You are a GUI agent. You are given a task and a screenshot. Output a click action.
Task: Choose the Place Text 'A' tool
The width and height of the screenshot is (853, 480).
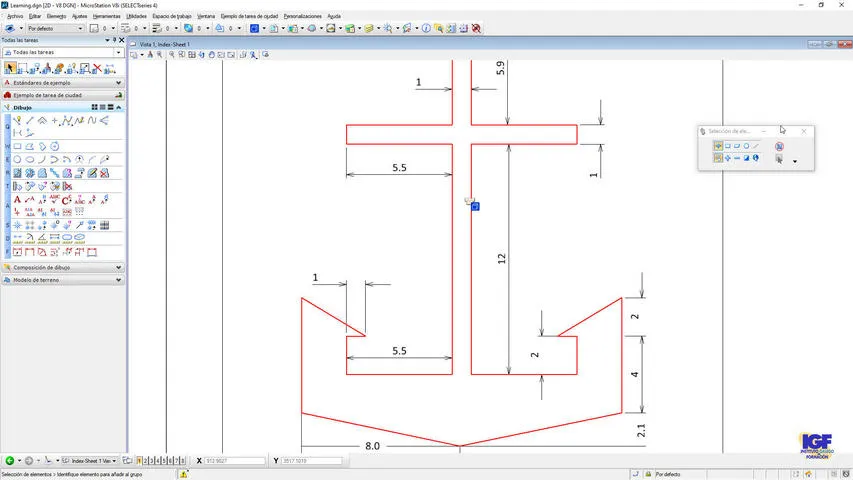click(x=17, y=200)
